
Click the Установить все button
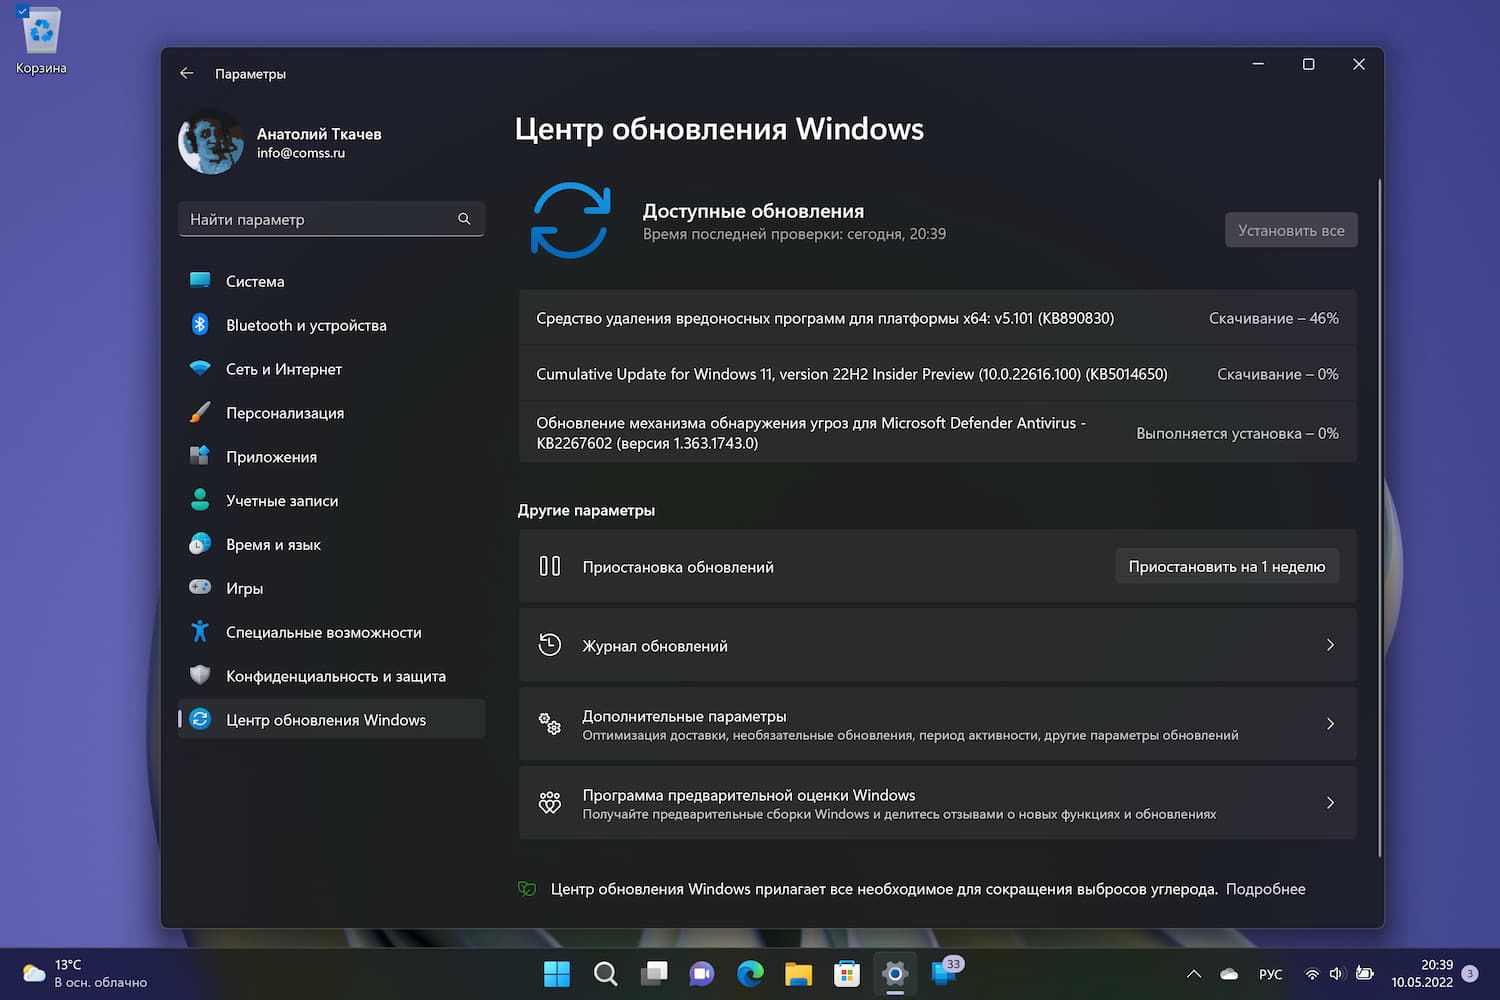(1290, 229)
